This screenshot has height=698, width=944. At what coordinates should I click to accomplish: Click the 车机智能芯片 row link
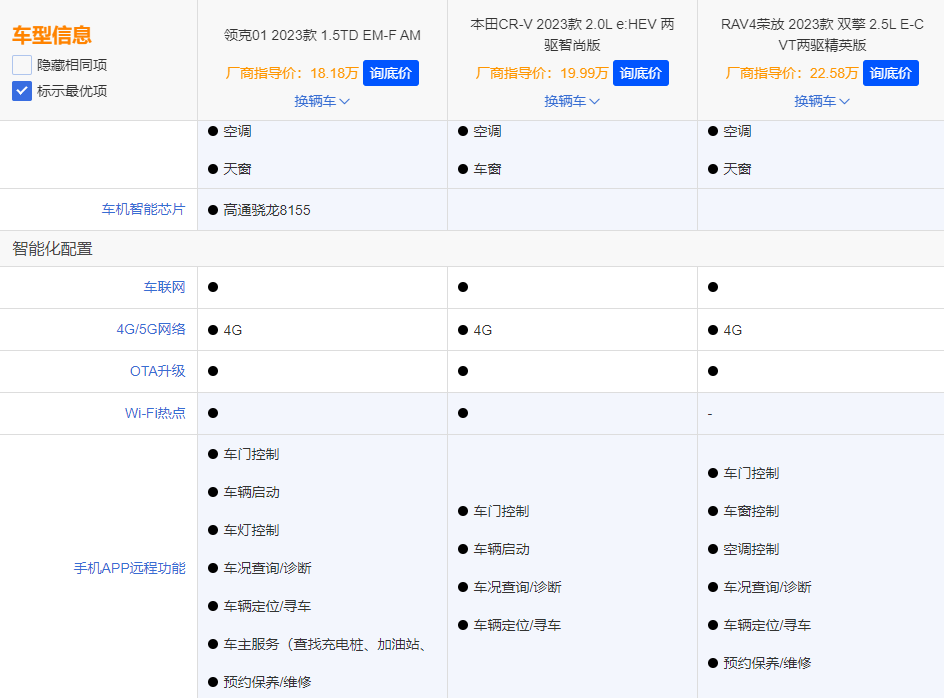coord(142,209)
